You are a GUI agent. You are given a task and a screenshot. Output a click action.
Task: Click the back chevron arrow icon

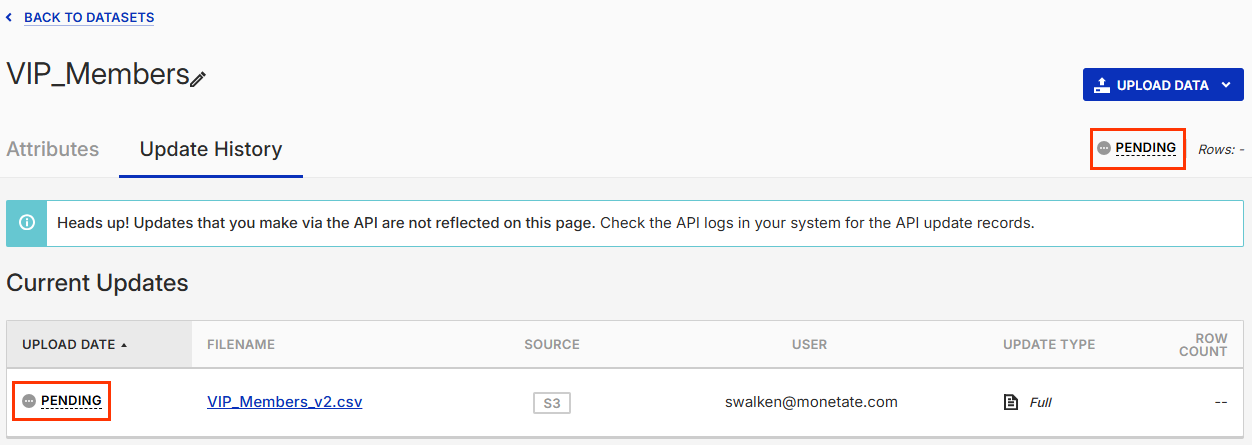[9, 18]
